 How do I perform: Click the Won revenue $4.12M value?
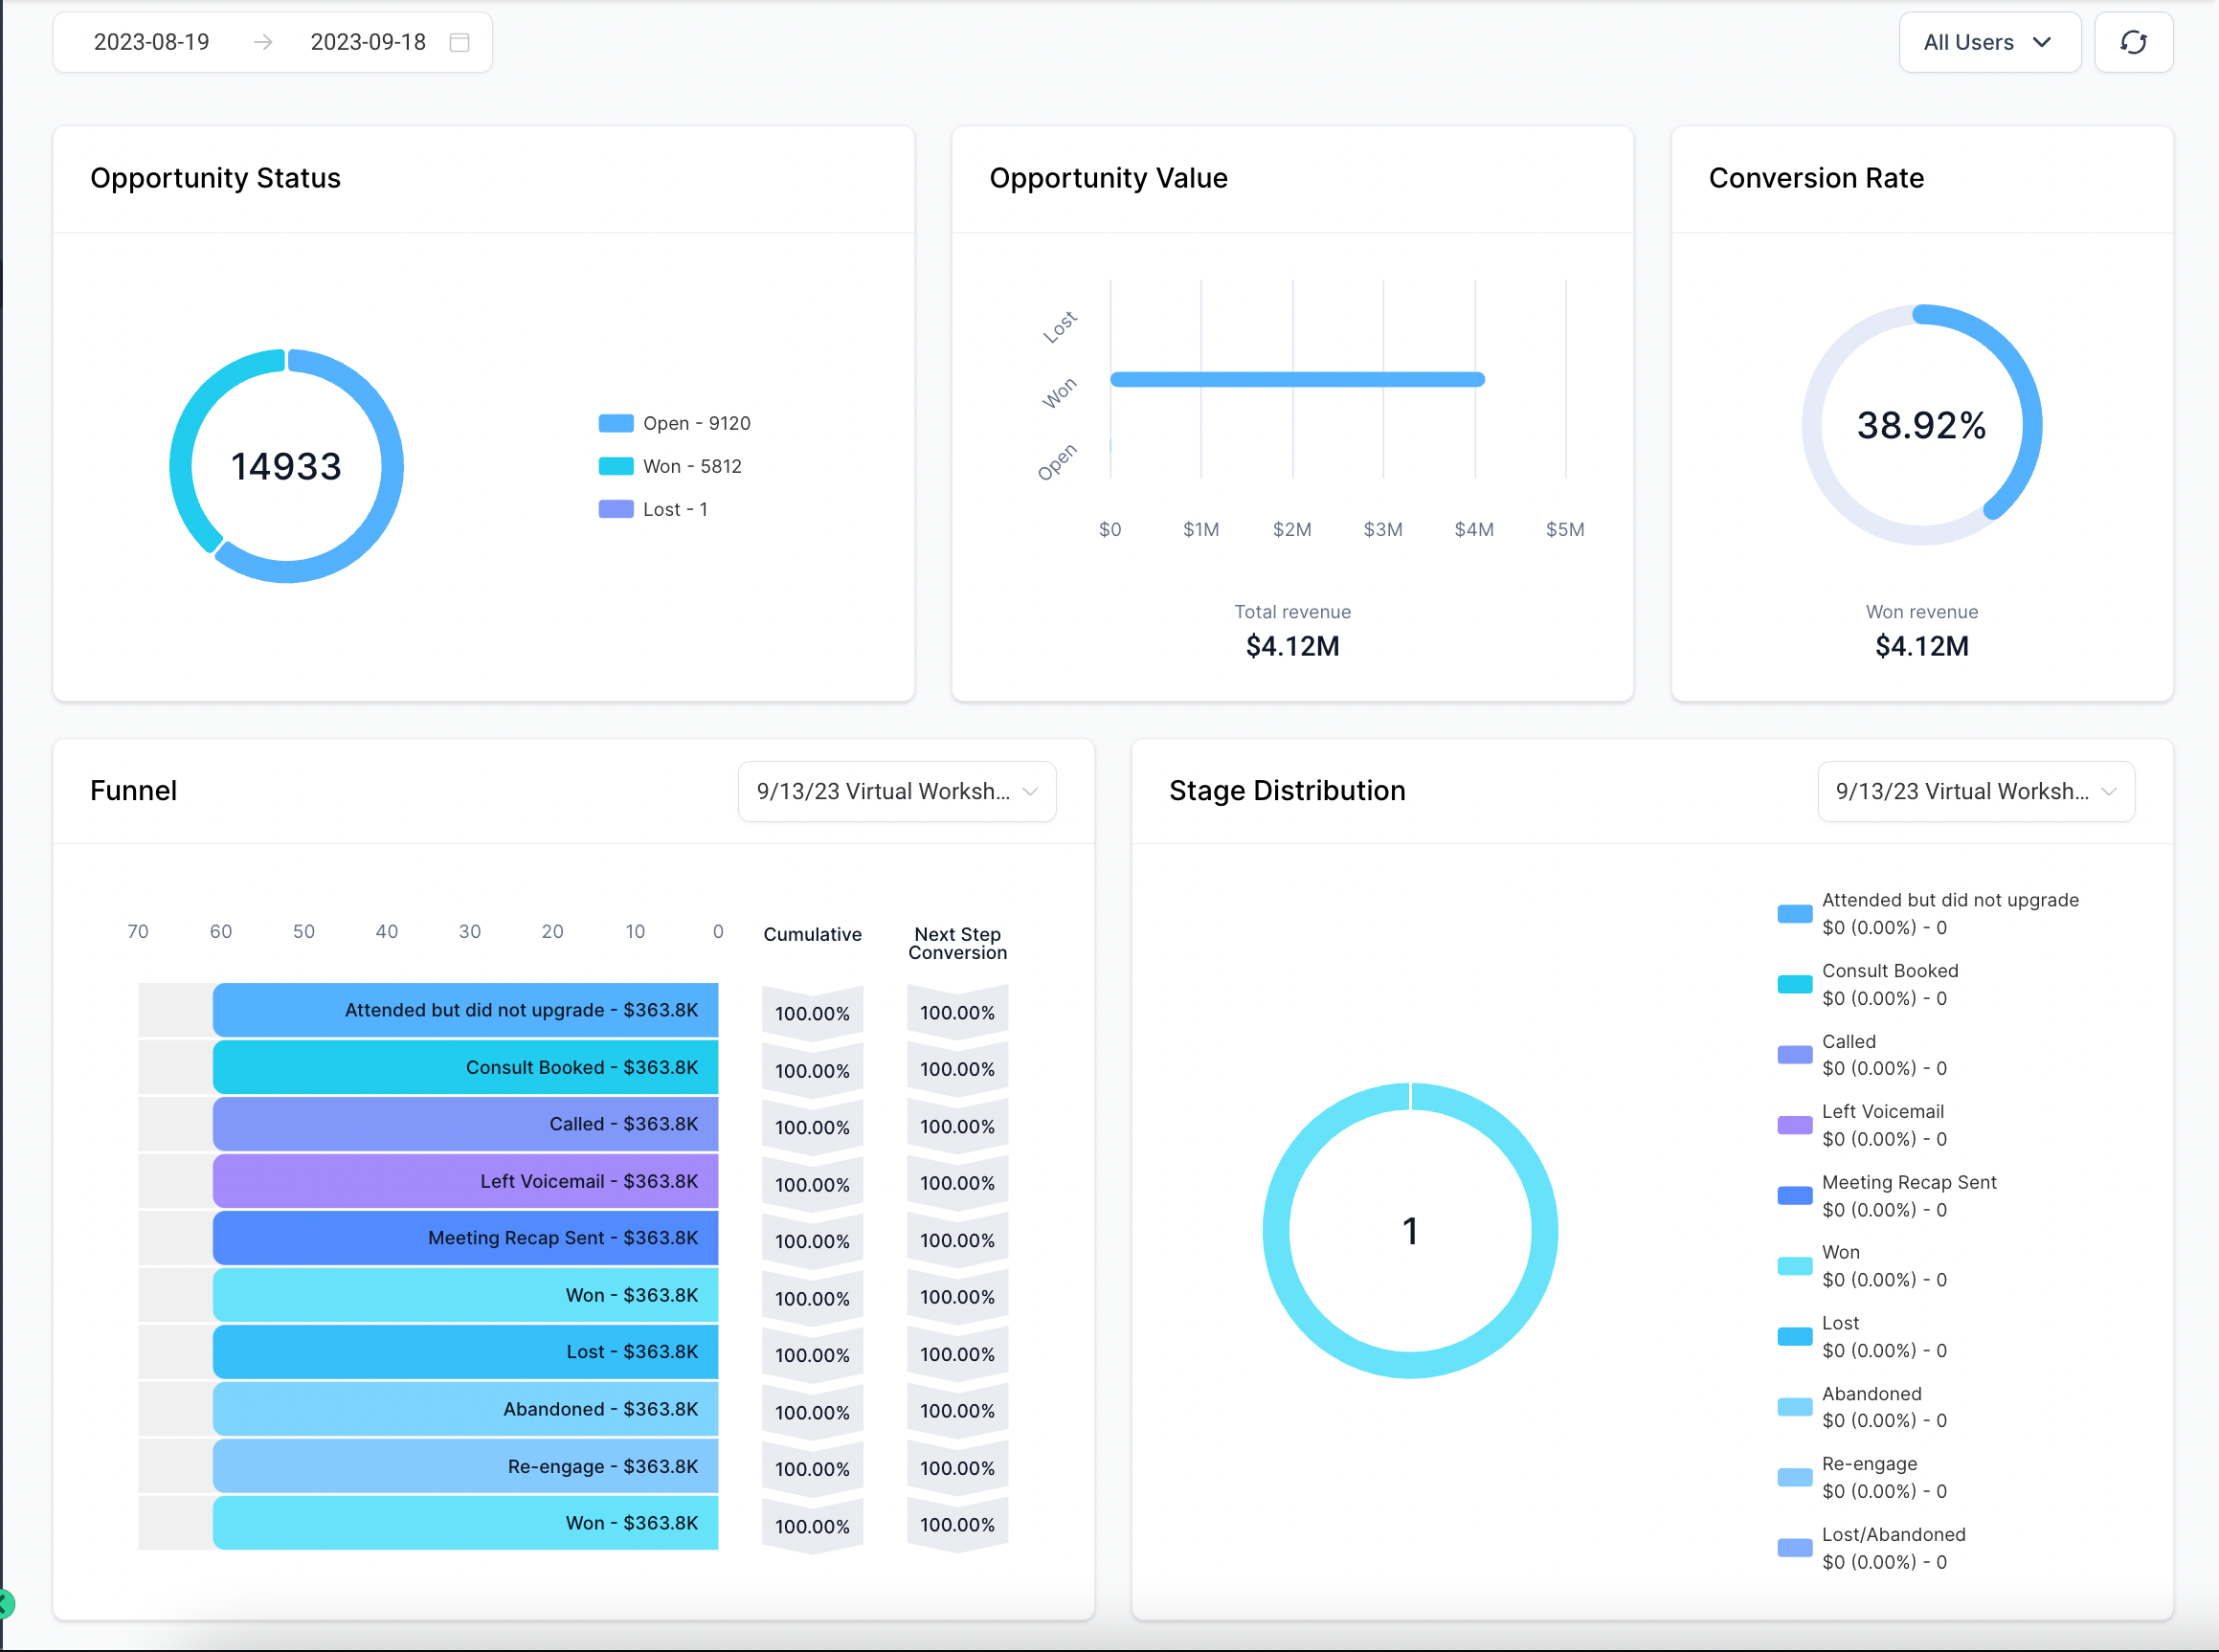[x=1921, y=646]
